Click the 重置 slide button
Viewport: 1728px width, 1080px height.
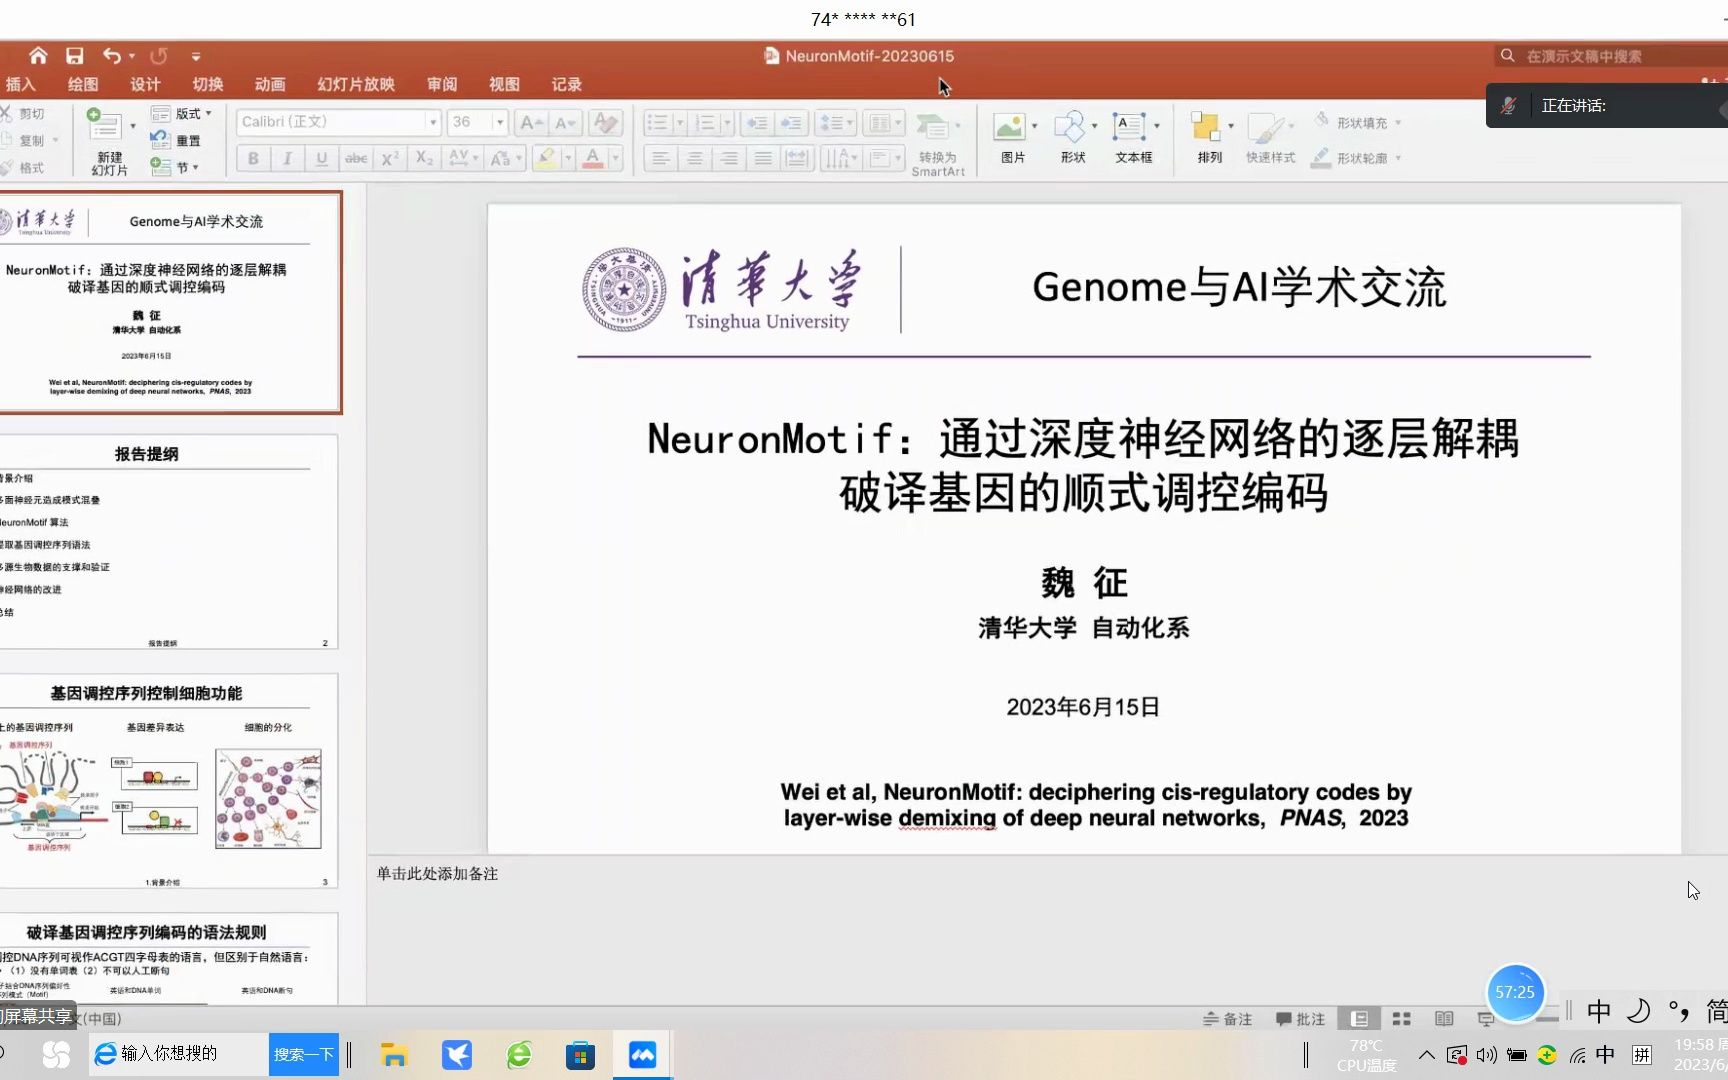pos(176,141)
